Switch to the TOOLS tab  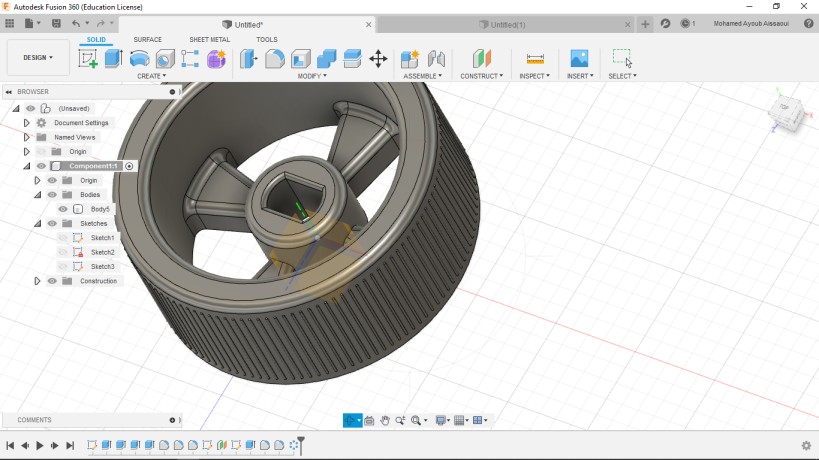pyautogui.click(x=267, y=40)
